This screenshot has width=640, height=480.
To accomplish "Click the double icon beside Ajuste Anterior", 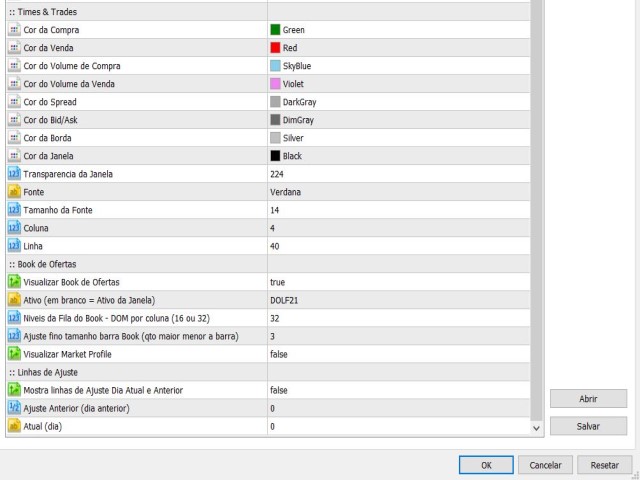I will click(14, 408).
